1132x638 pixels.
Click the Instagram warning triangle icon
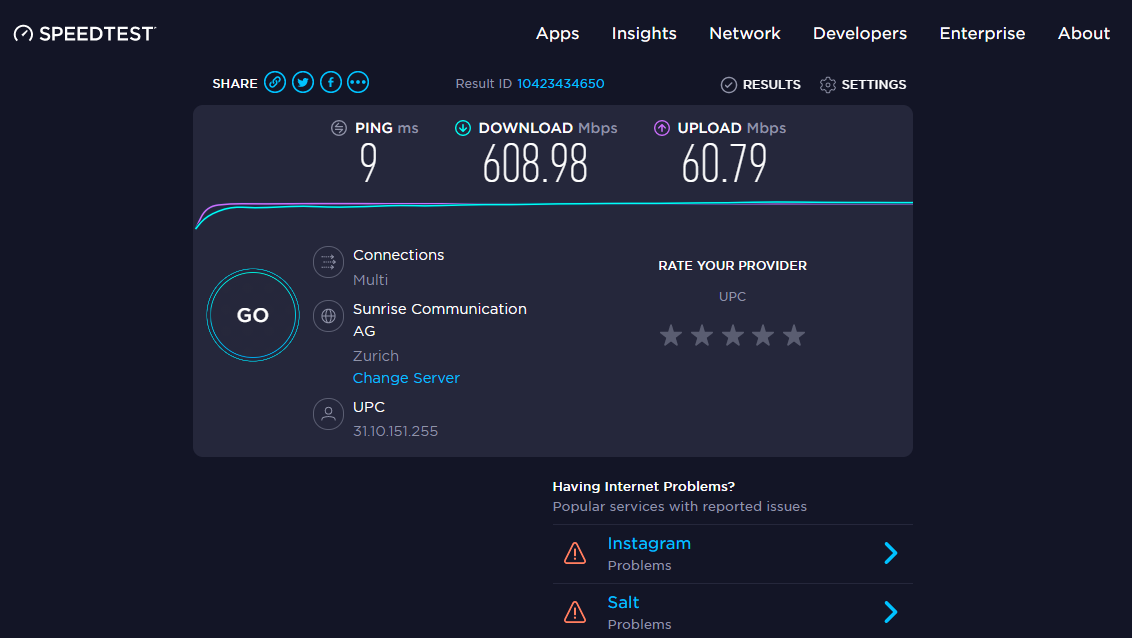pos(575,553)
